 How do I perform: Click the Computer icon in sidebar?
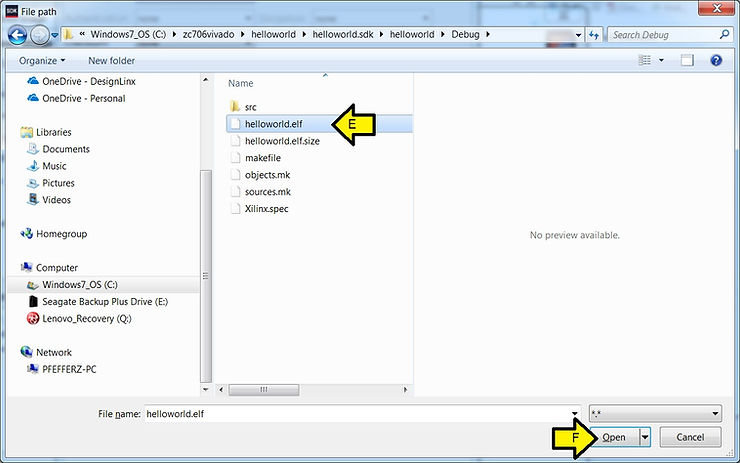click(x=26, y=268)
